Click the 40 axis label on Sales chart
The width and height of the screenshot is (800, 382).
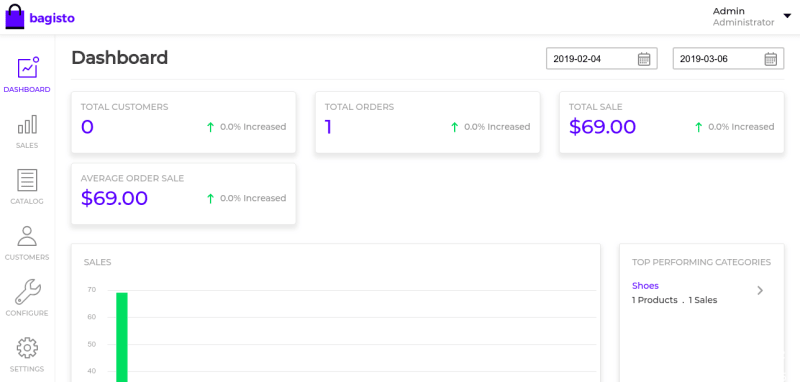91,371
